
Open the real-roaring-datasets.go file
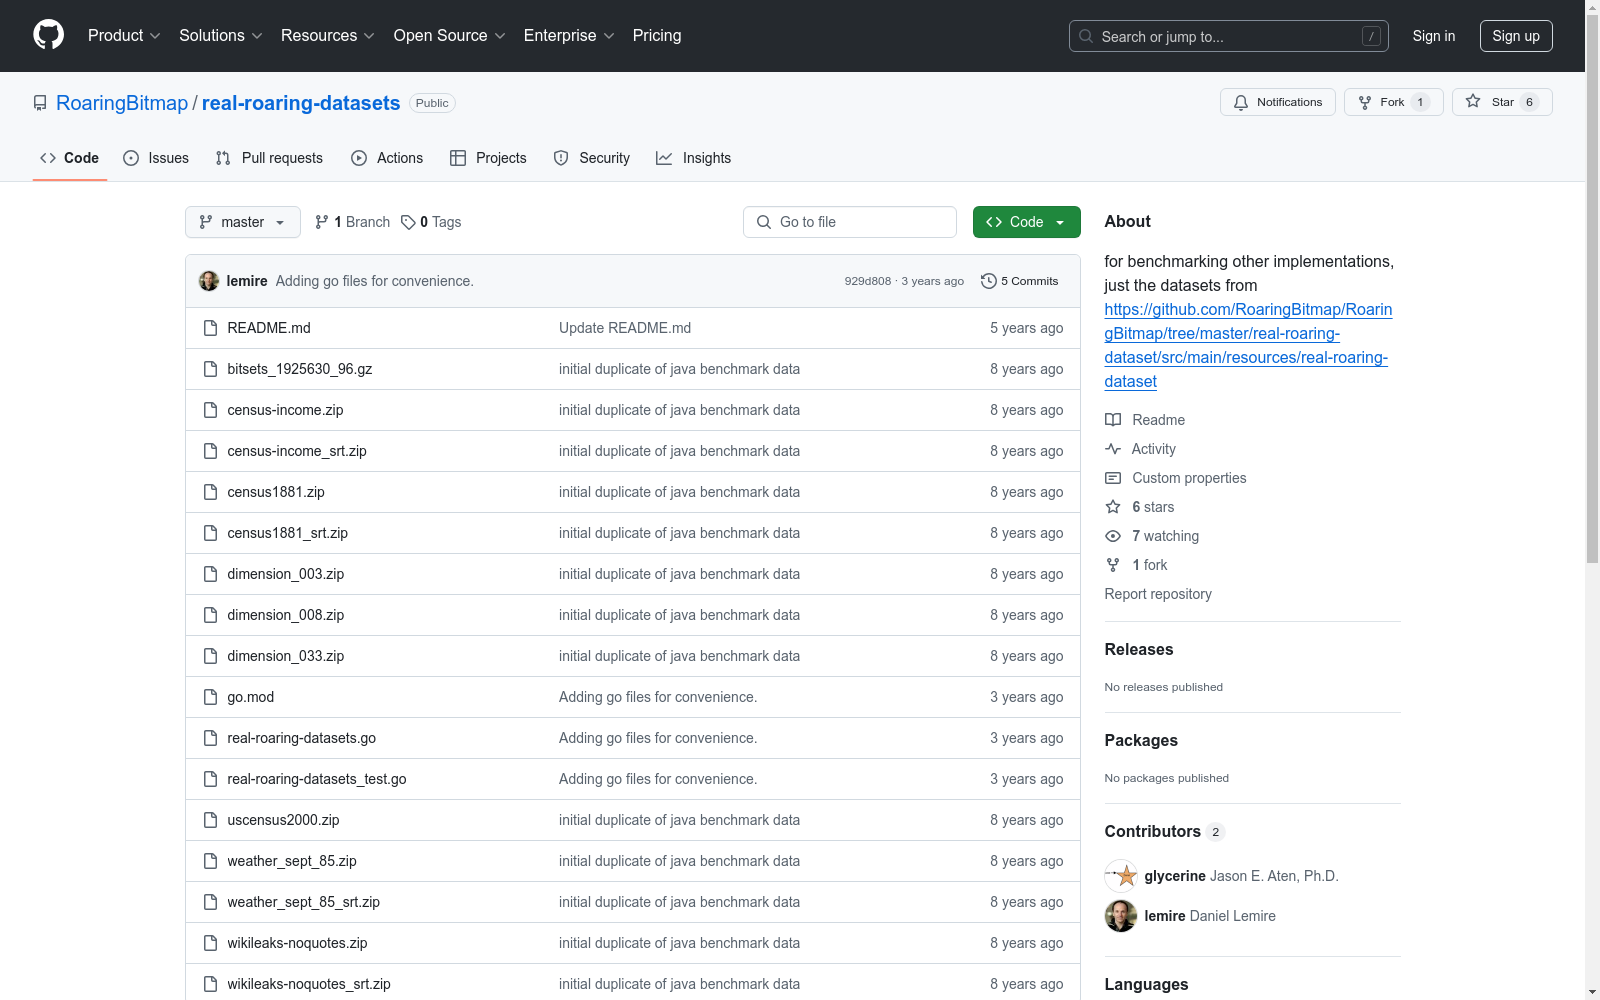[x=302, y=738]
